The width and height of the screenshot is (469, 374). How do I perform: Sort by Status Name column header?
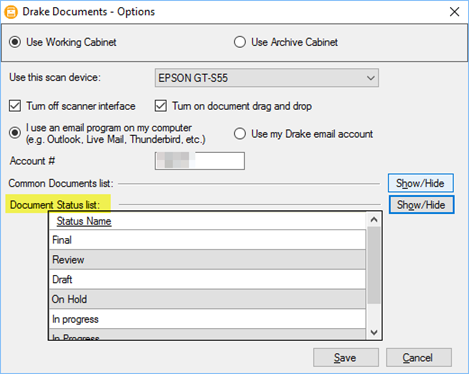(x=84, y=221)
